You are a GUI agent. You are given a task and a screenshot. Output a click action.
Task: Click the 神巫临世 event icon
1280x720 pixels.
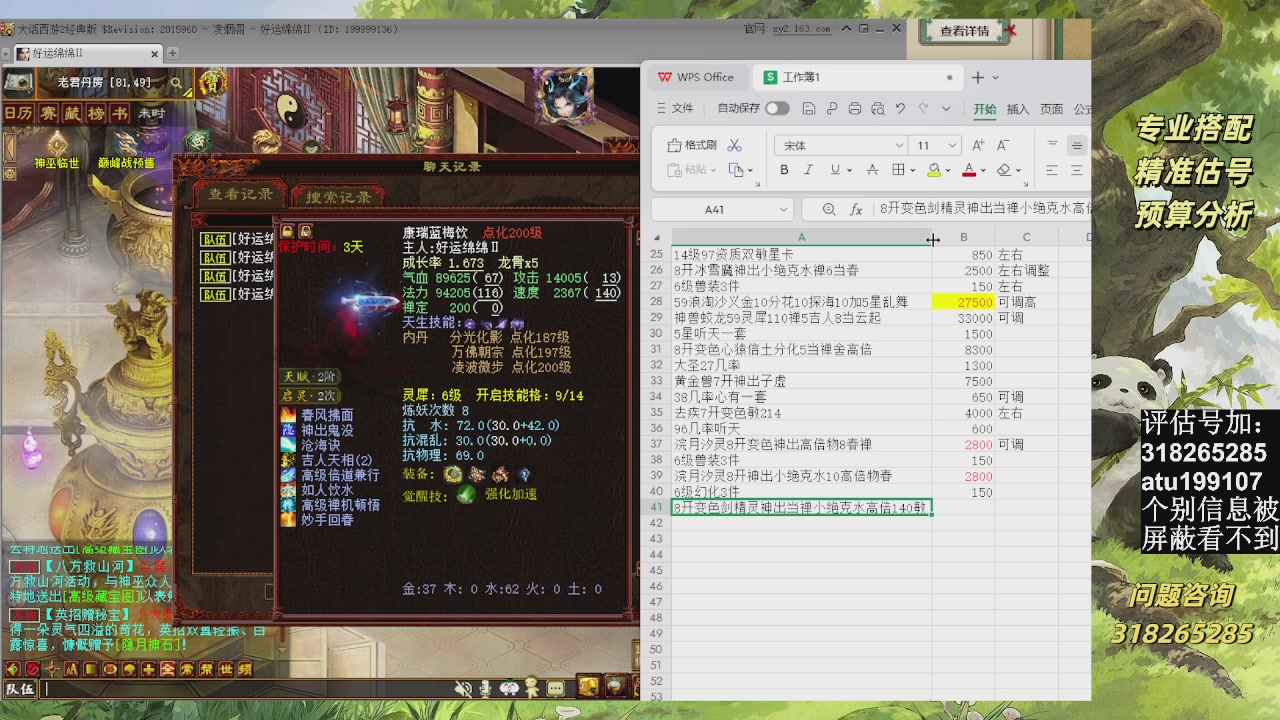point(56,145)
